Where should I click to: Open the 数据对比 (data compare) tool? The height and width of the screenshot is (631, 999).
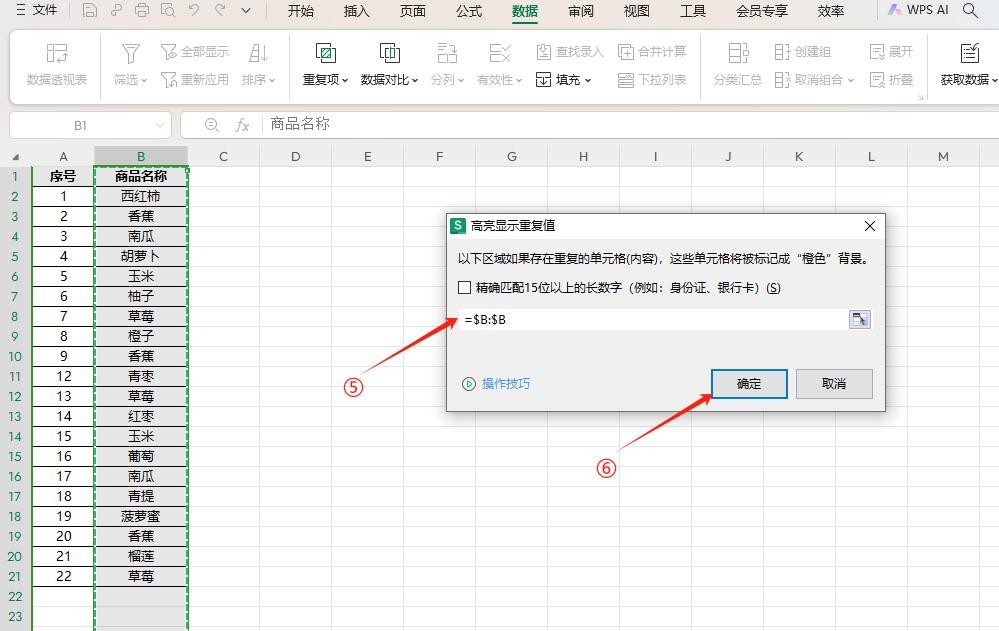click(x=389, y=54)
